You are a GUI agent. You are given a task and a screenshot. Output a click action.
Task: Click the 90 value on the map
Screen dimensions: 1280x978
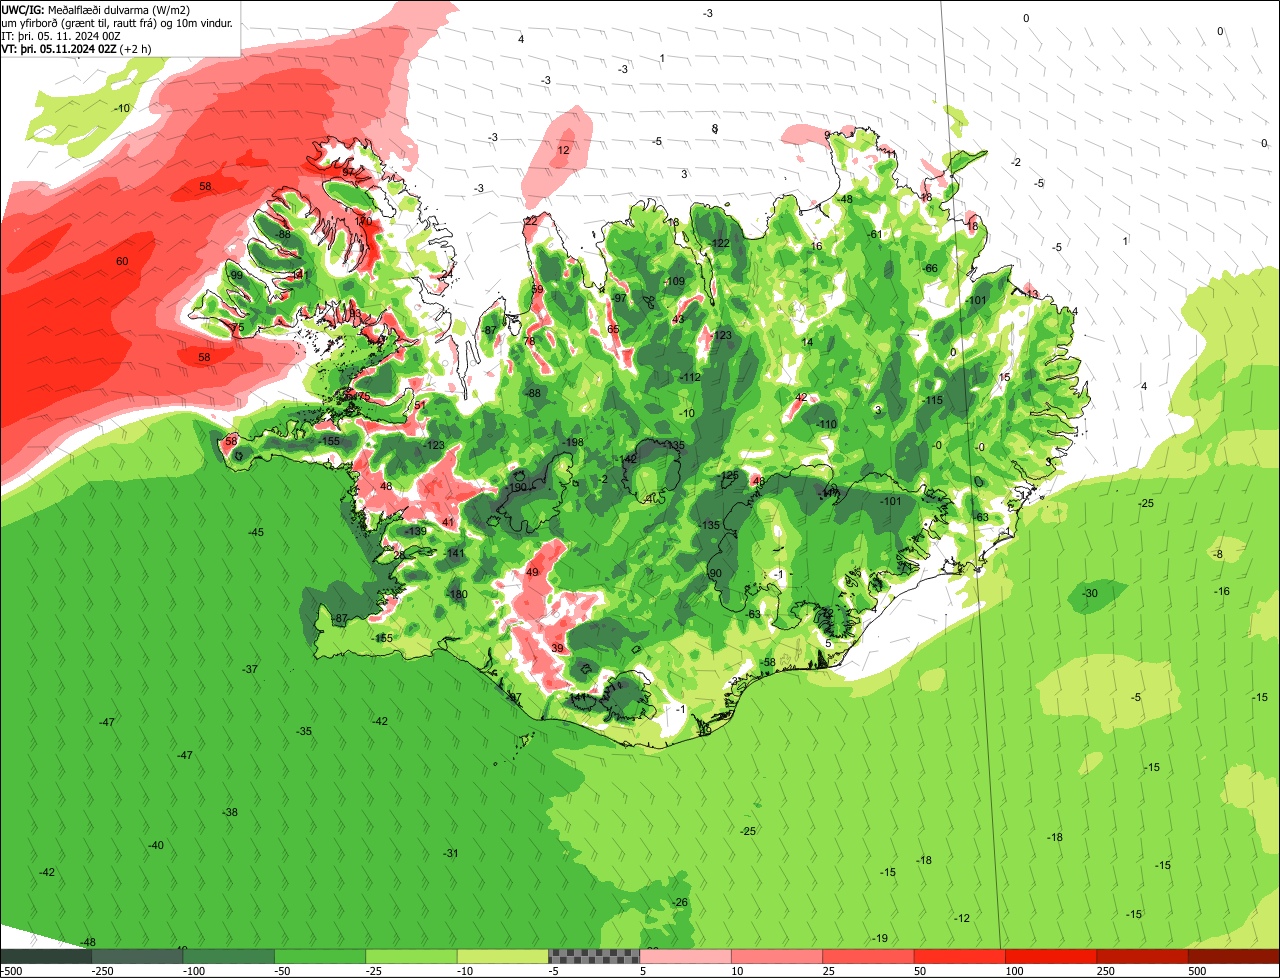[x=715, y=574]
